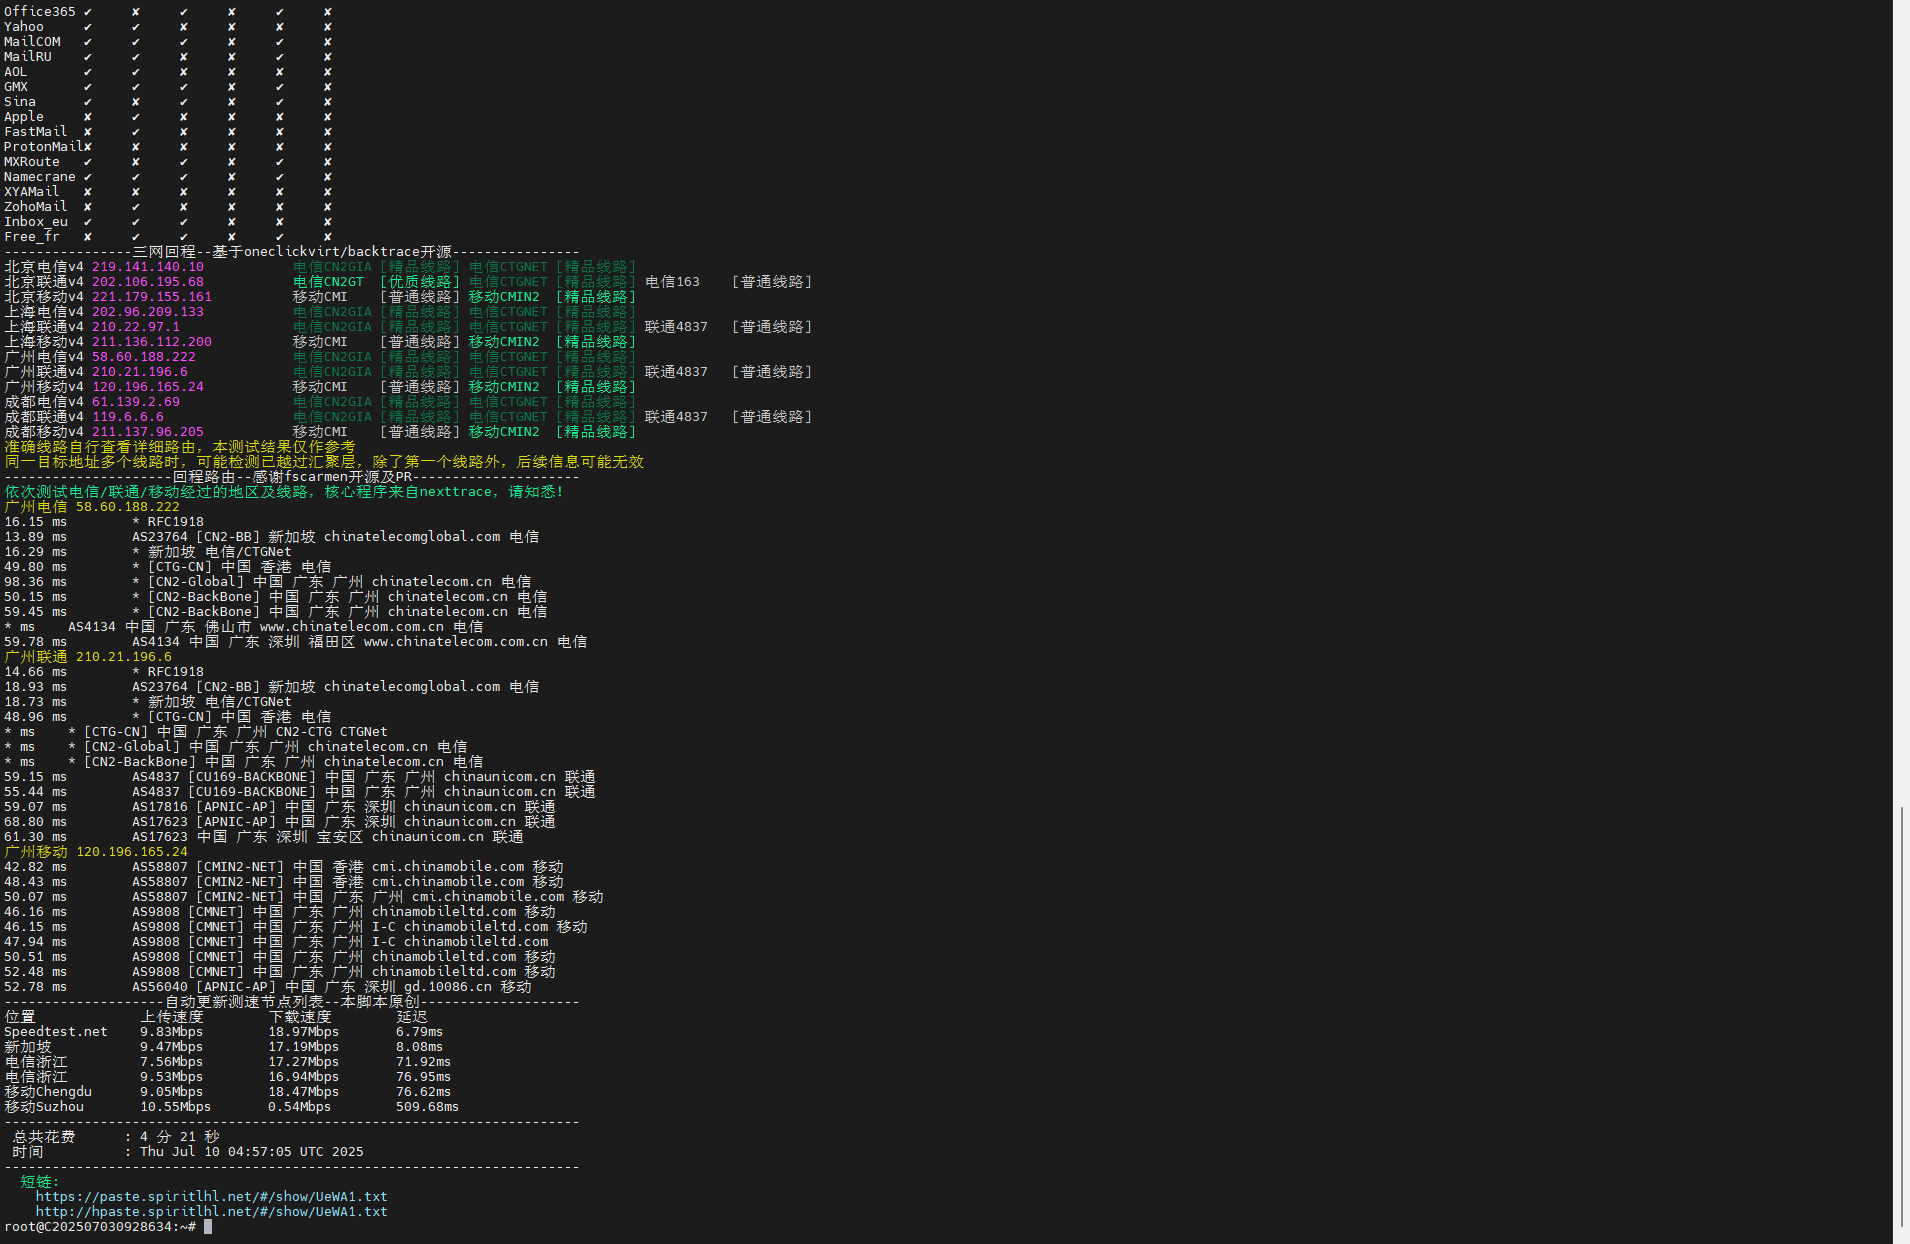Screen dimensions: 1910x1244
Task: Click the 移动Suzhou row label
Action: coord(44,1106)
